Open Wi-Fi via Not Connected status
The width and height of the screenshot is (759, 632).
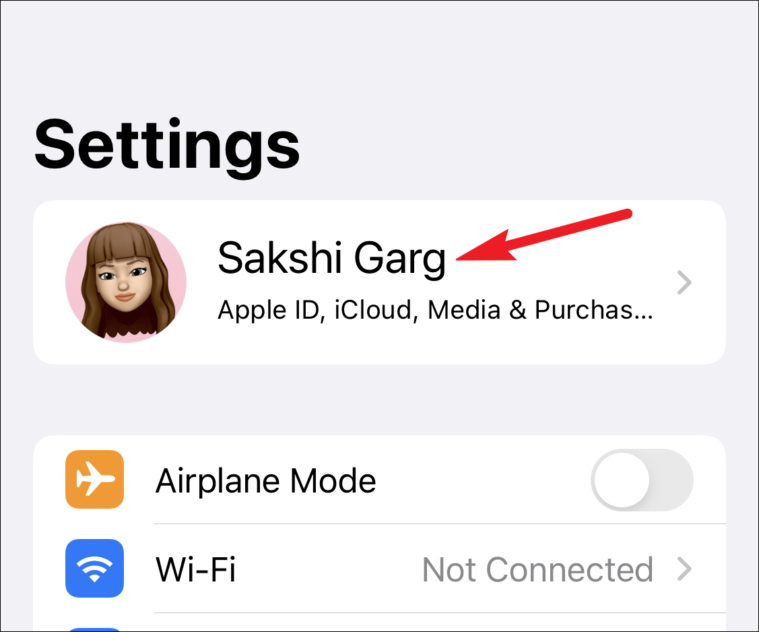pyautogui.click(x=537, y=569)
